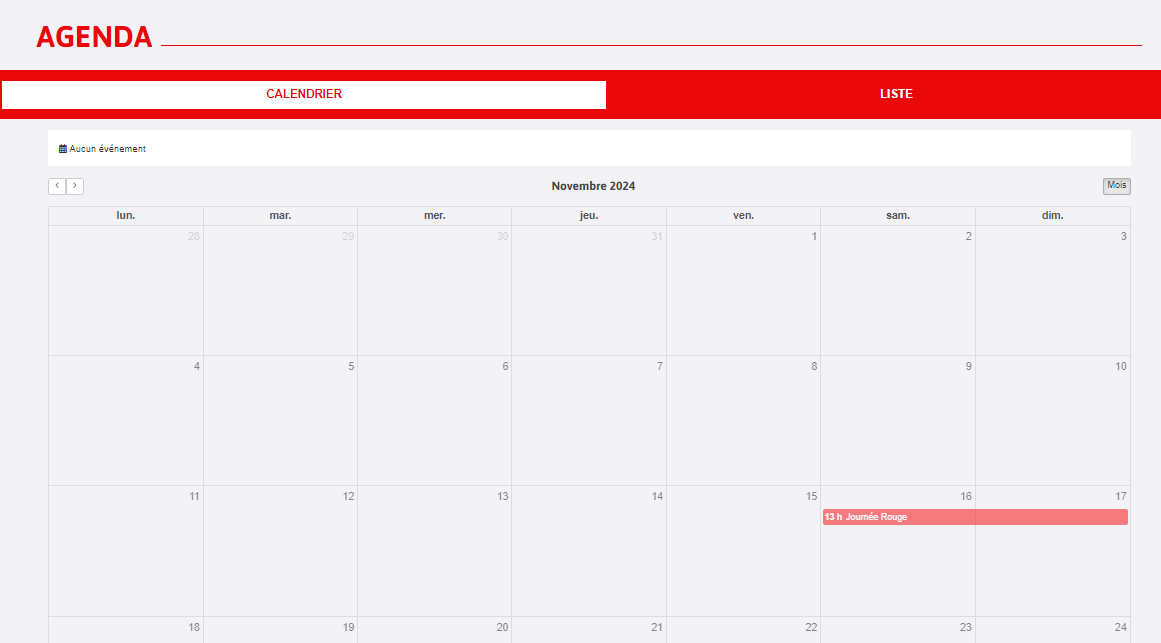Open the Journée Rouge event

[975, 517]
